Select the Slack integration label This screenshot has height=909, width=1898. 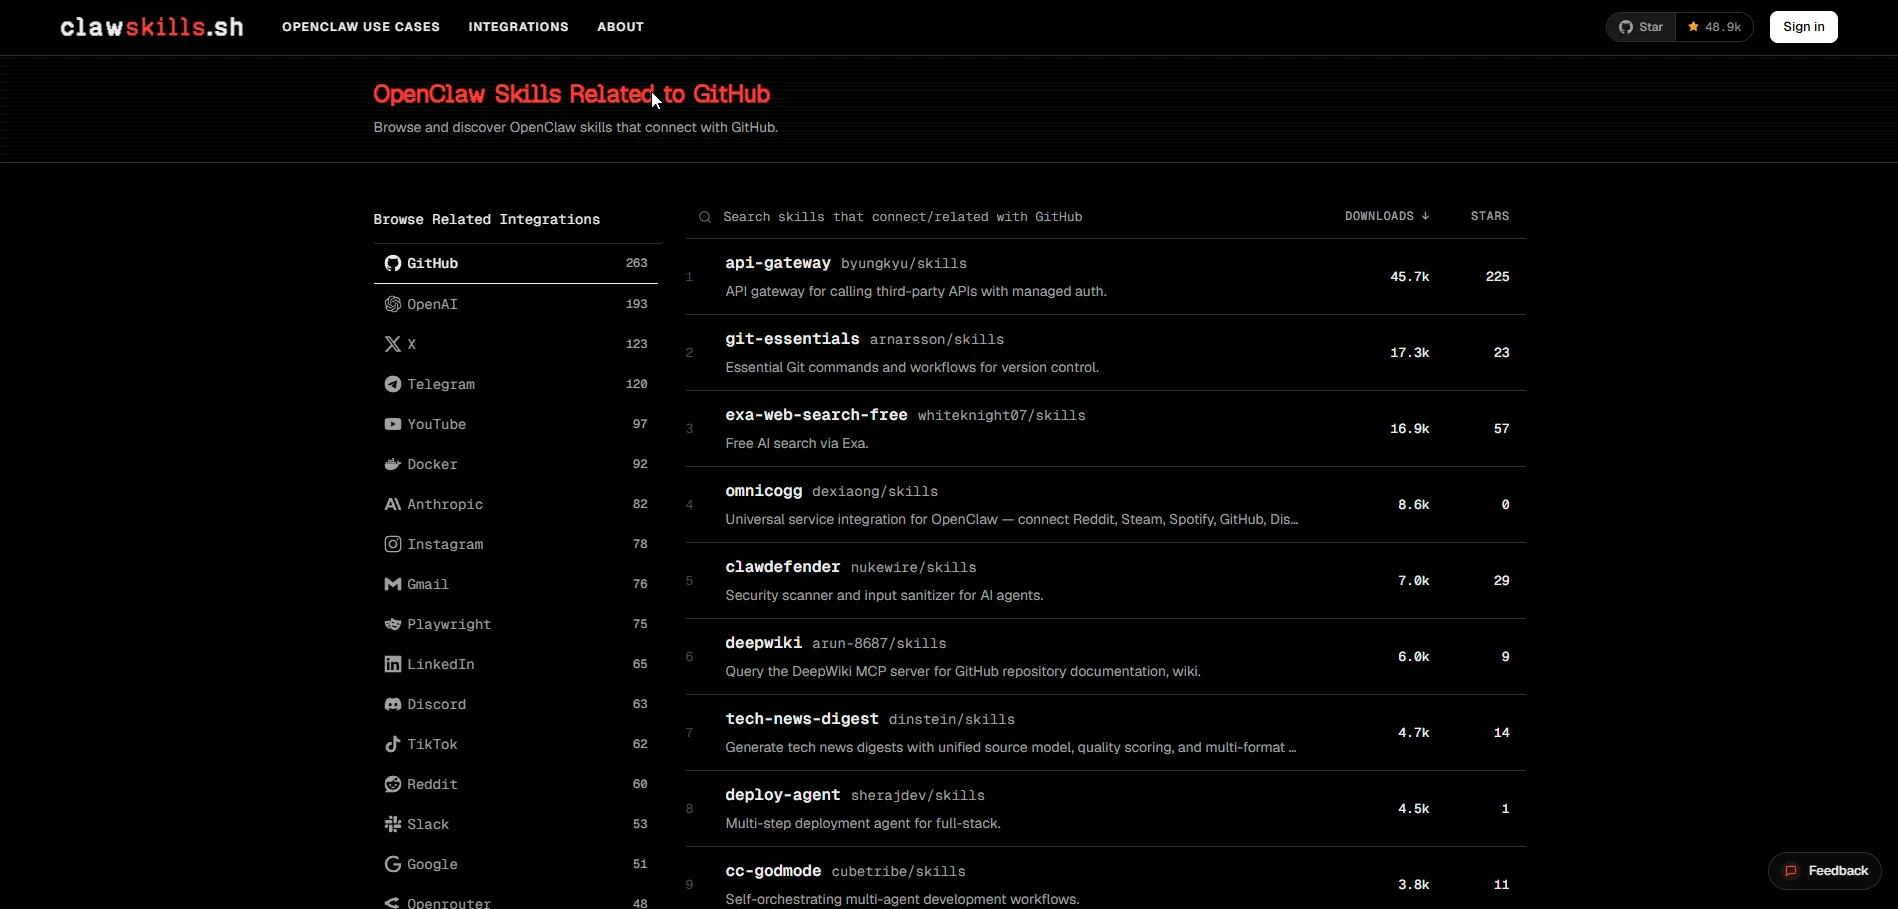tap(428, 824)
